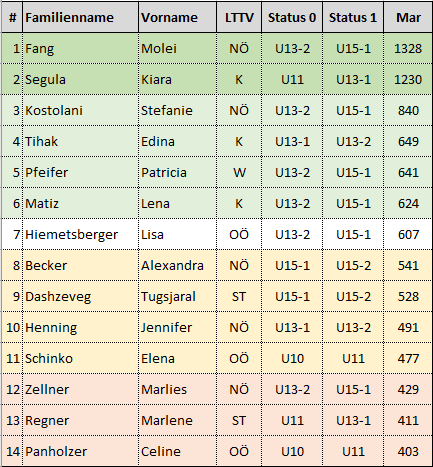Screen dimensions: 433x467
Task: Click the Vorname column header
Action: pos(177,17)
